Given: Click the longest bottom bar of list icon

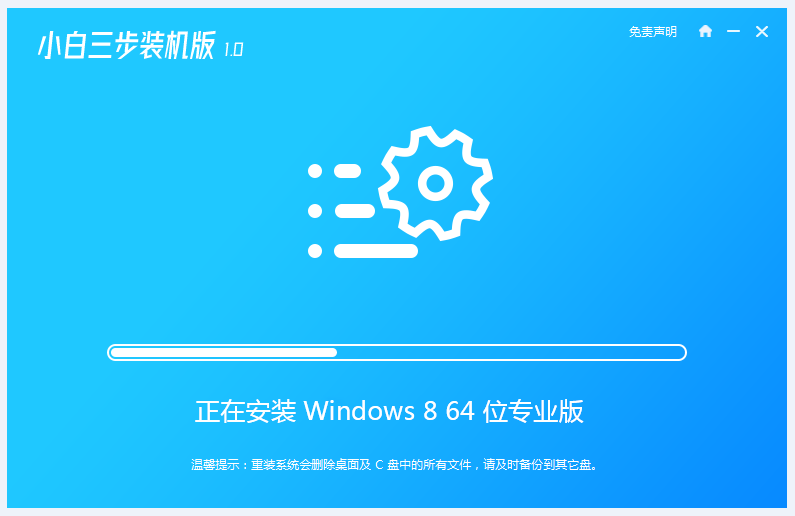Looking at the screenshot, I should [x=376, y=250].
